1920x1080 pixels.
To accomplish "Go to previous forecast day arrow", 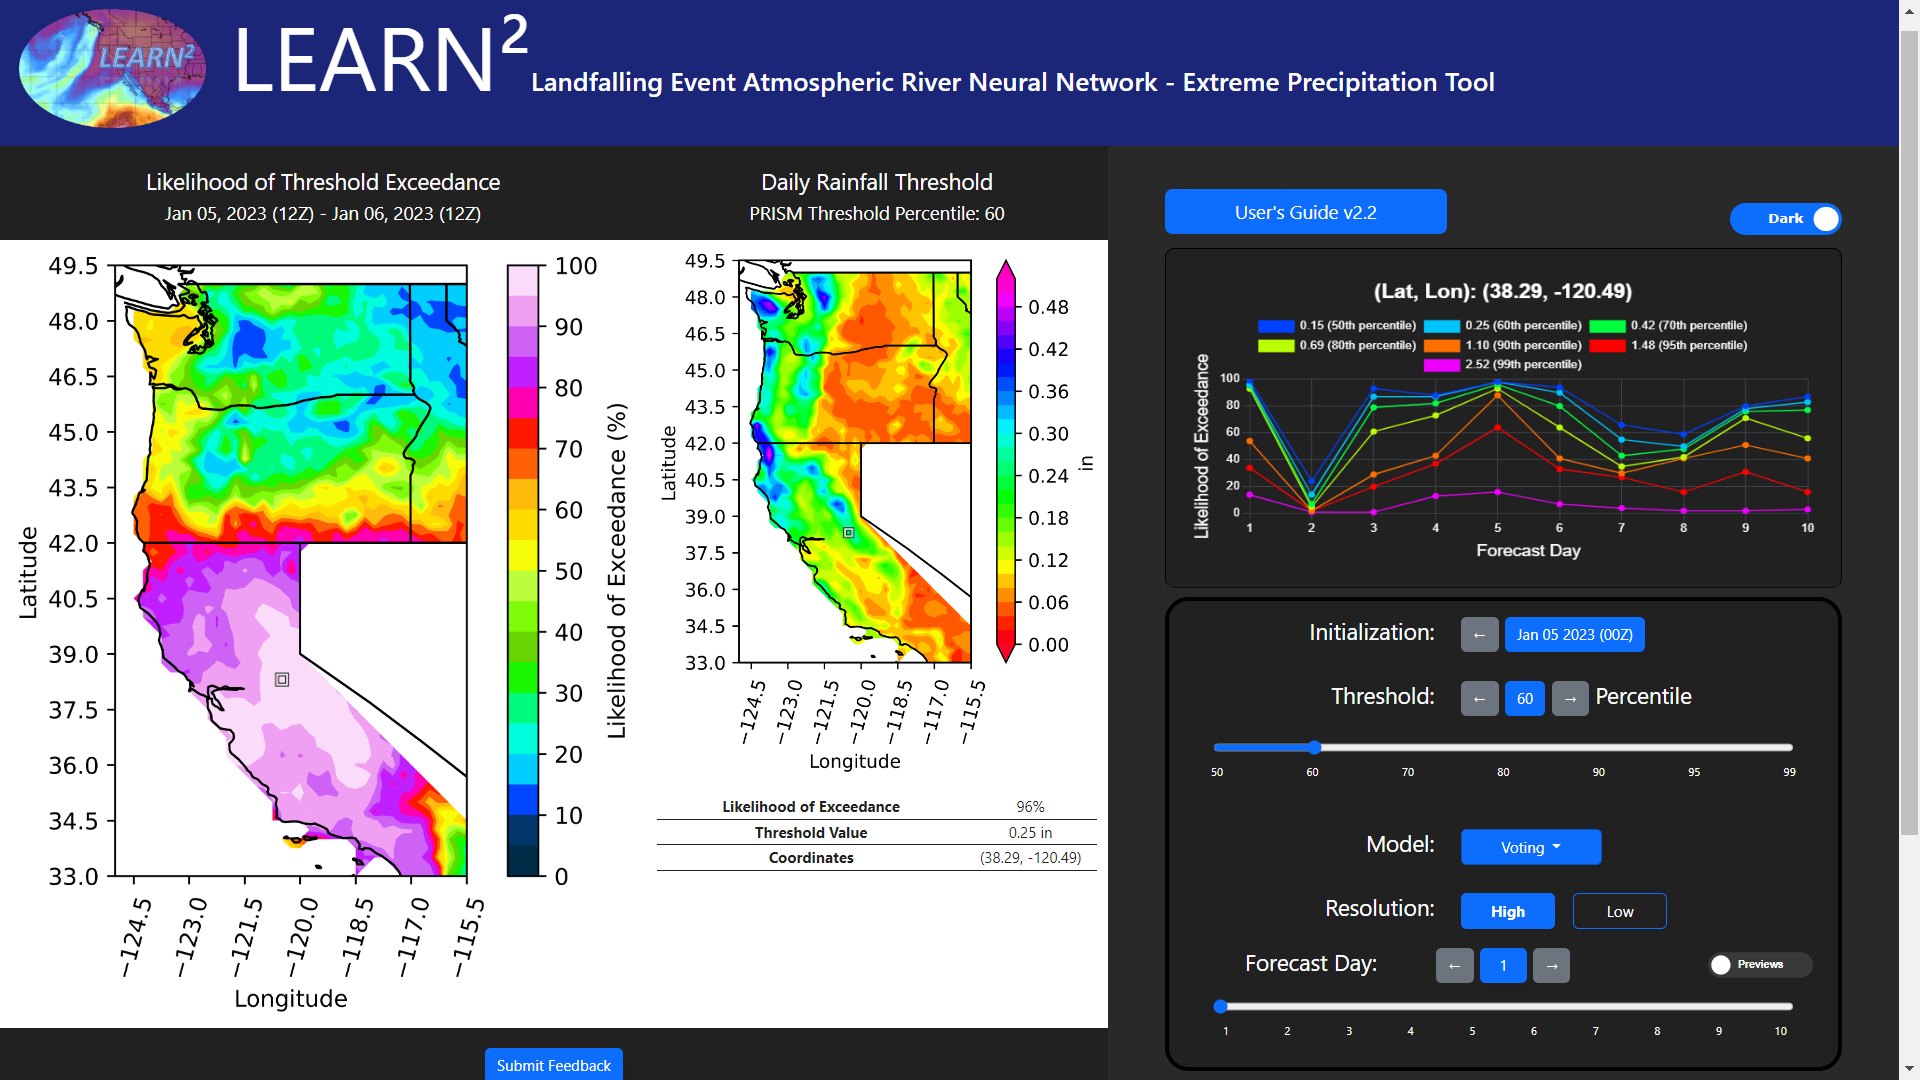I will 1455,965.
